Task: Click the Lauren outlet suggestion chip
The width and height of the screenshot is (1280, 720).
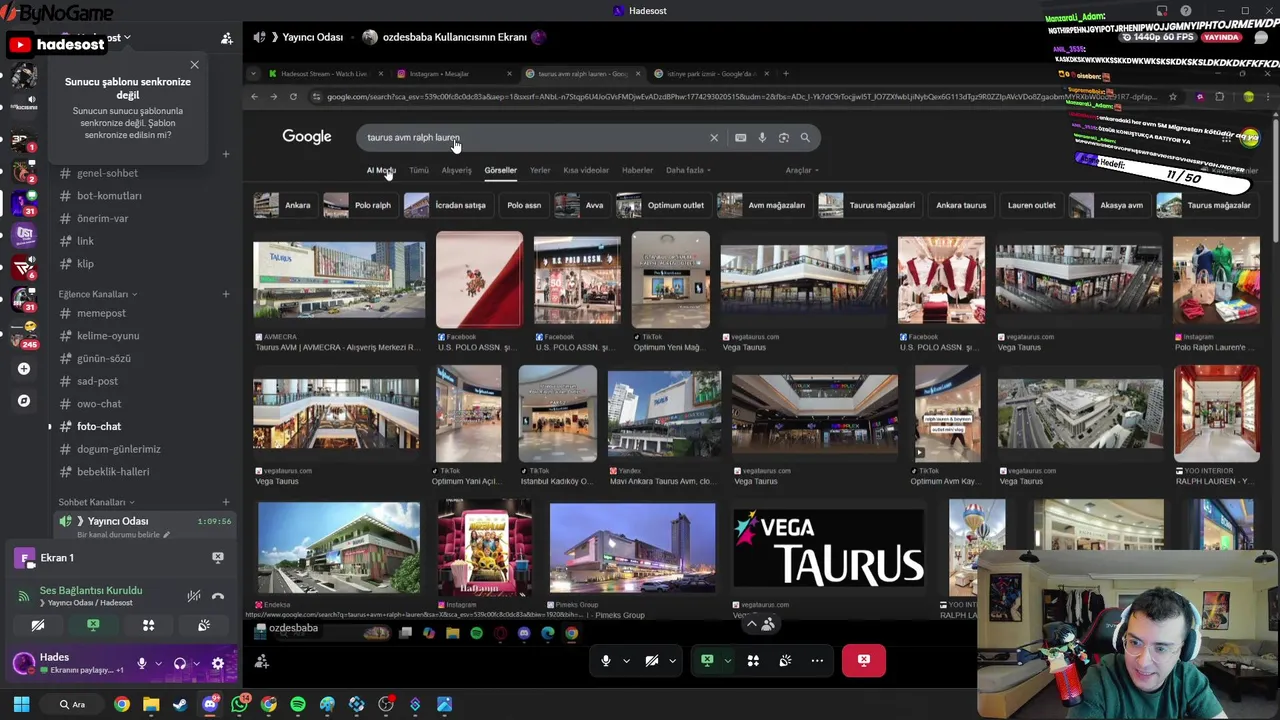Action: click(1031, 205)
